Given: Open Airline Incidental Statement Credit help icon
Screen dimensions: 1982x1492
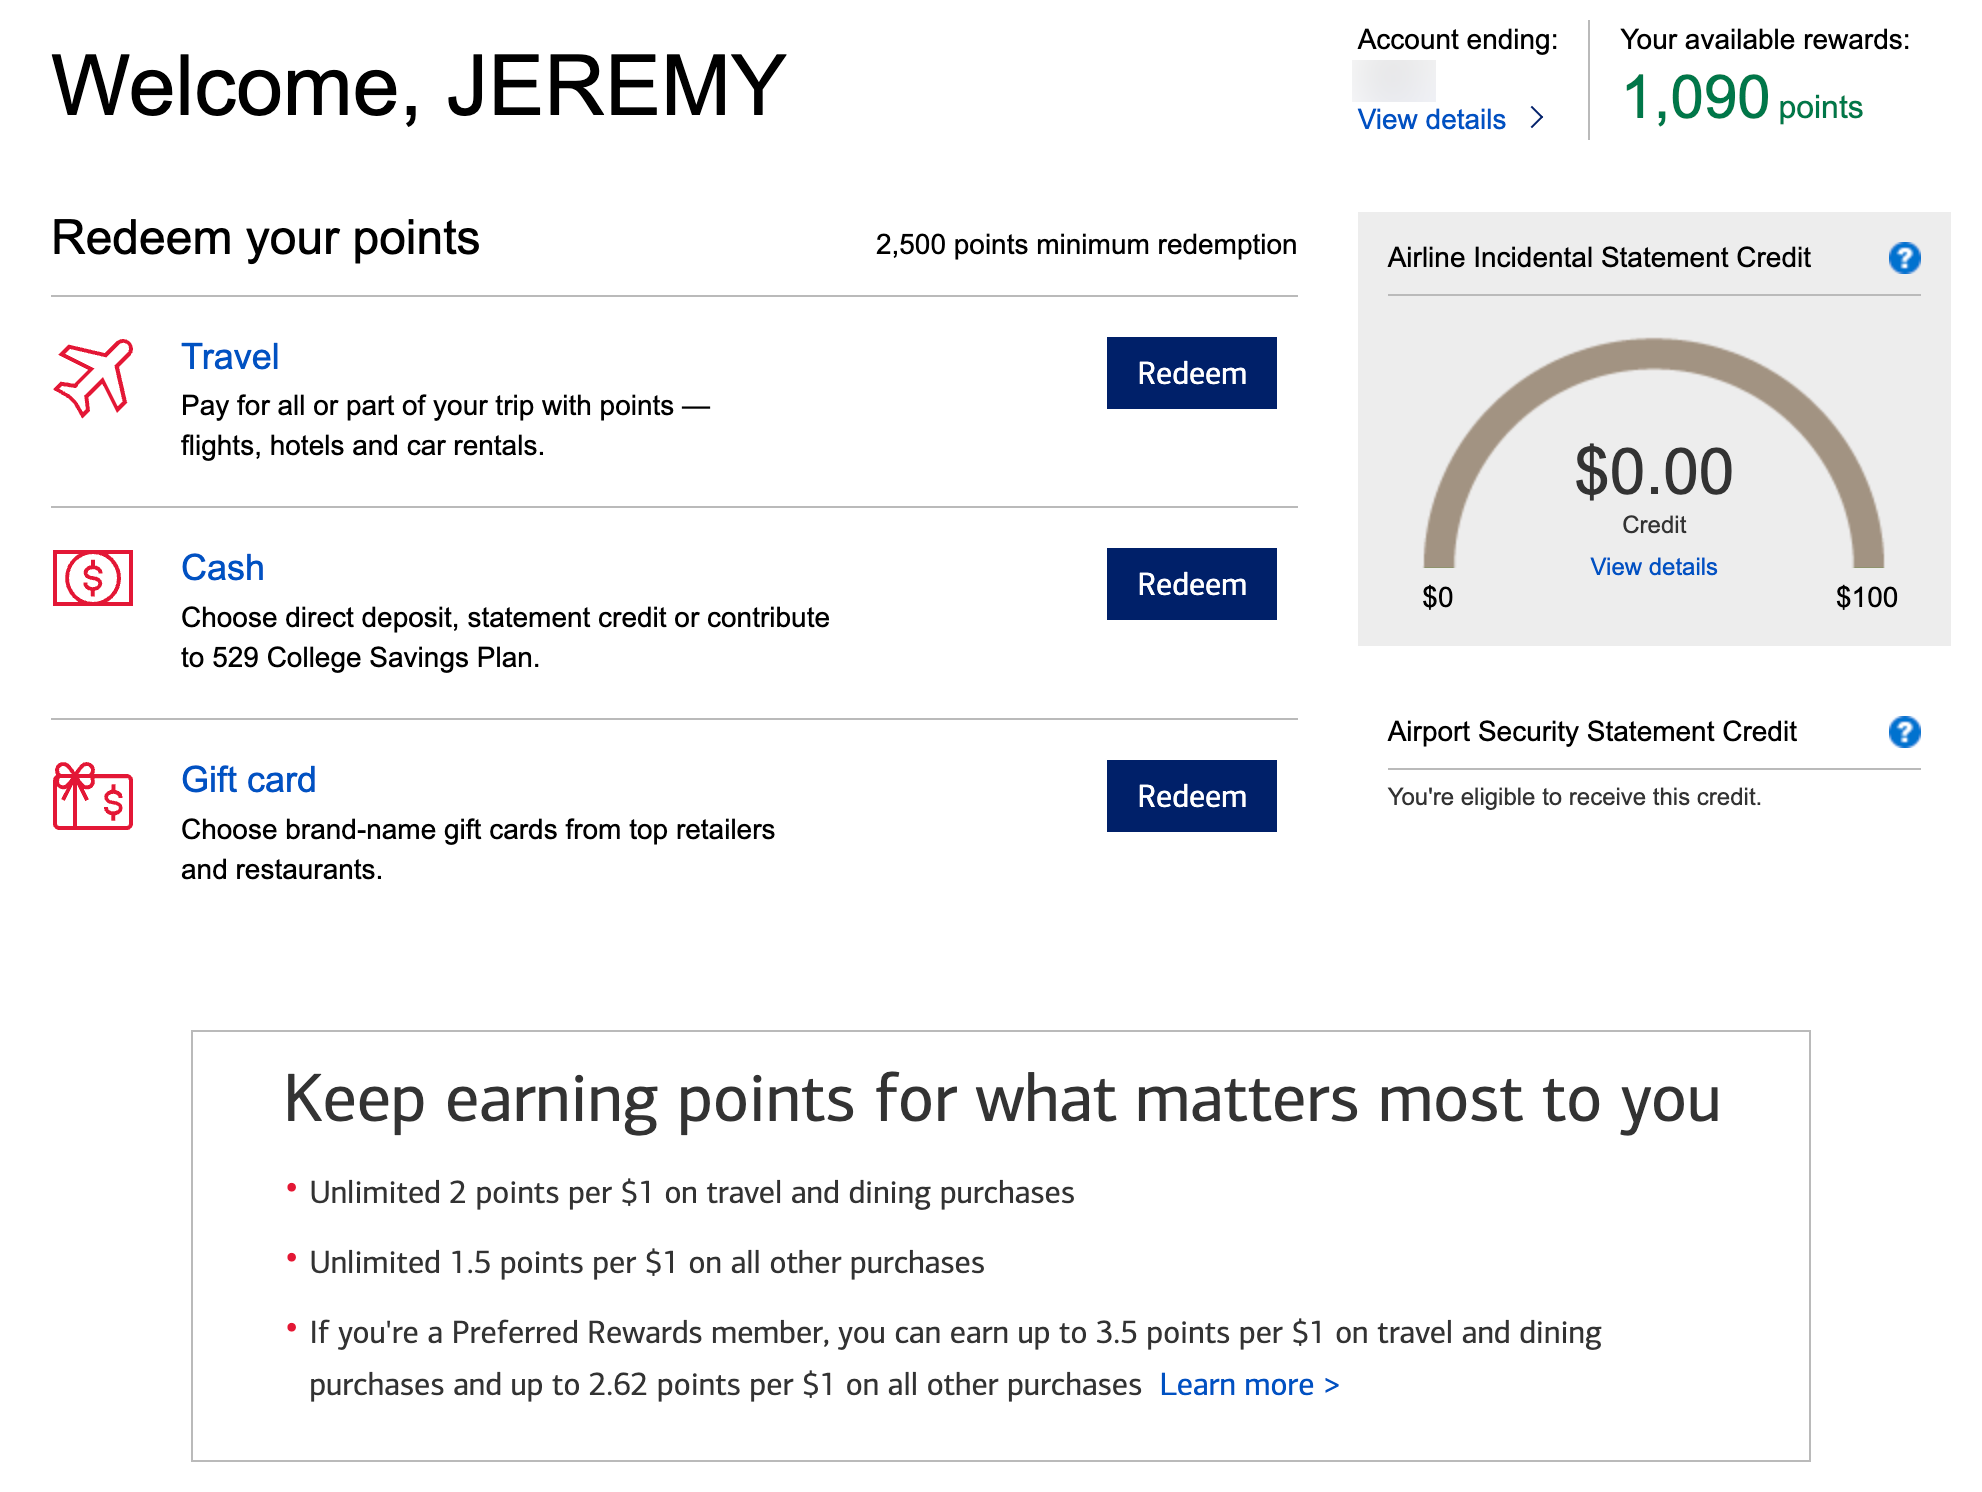Looking at the screenshot, I should [1904, 258].
